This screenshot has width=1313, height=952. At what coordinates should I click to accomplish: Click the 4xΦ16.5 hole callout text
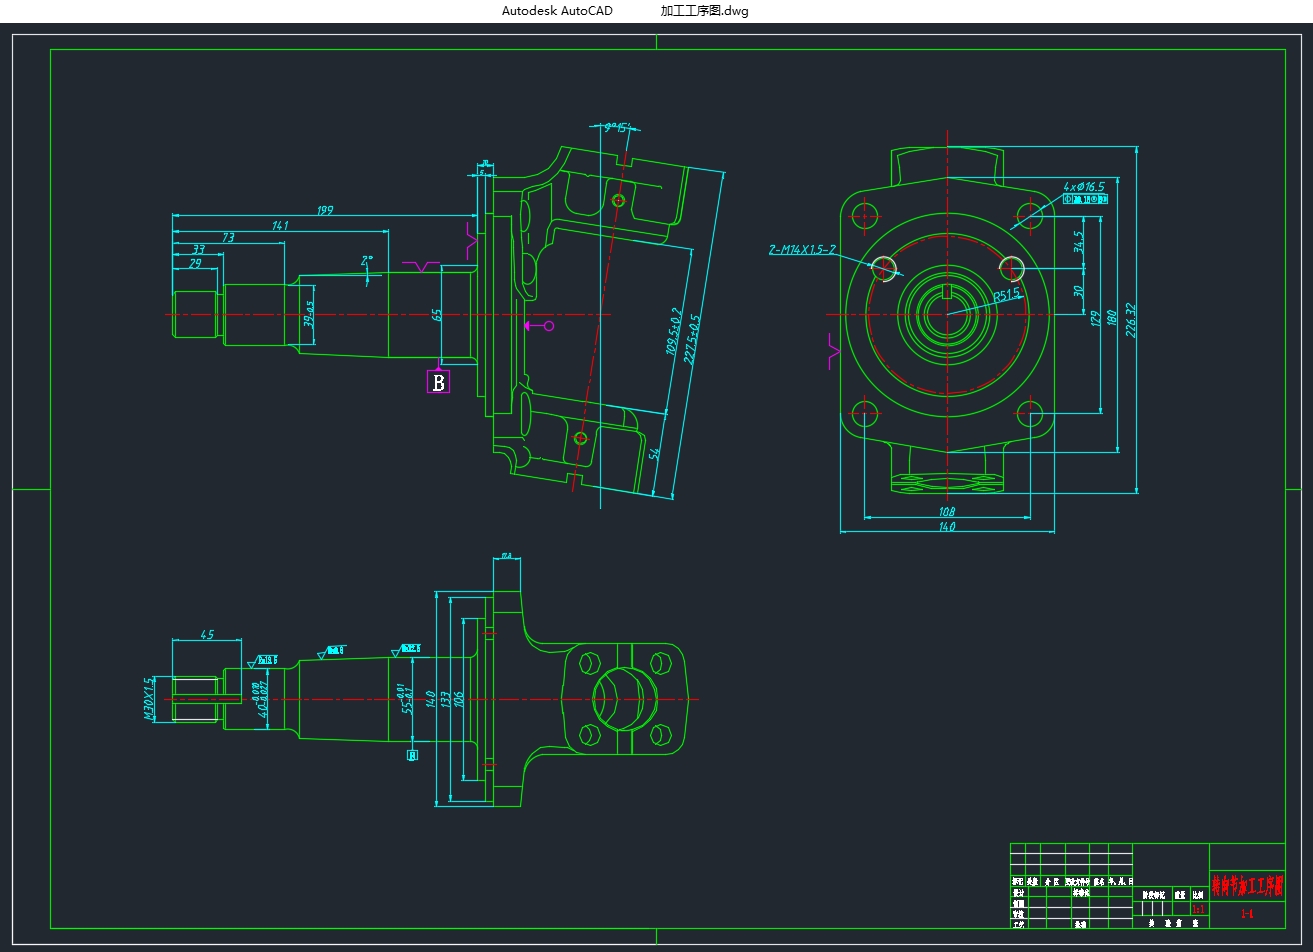pos(1084,186)
